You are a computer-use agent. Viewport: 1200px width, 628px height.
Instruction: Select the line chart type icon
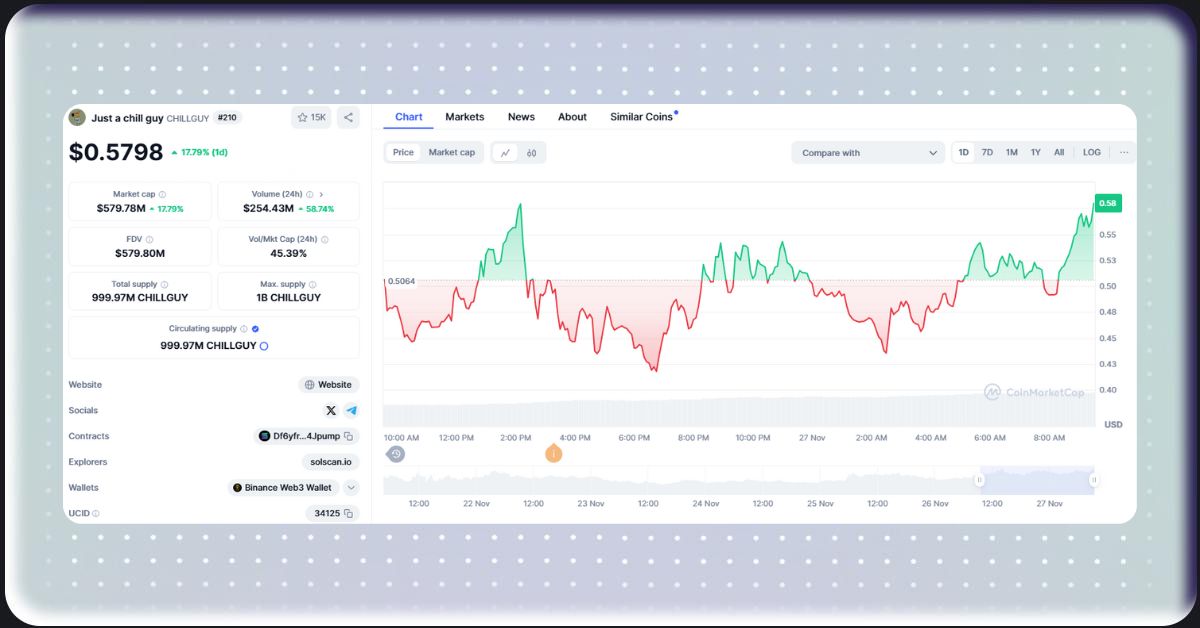[505, 152]
